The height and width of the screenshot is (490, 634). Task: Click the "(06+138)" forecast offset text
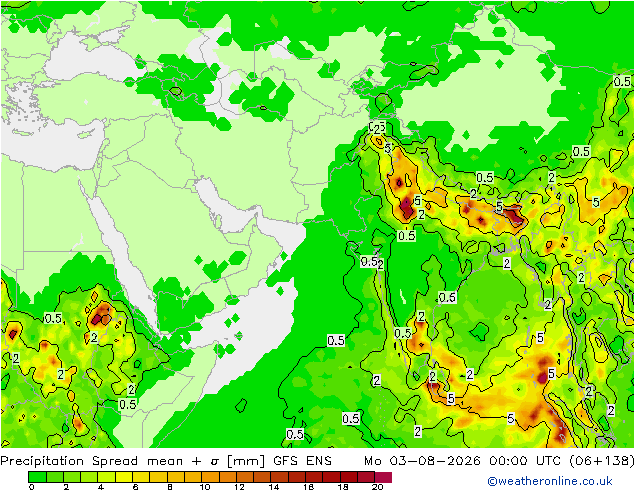601,461
